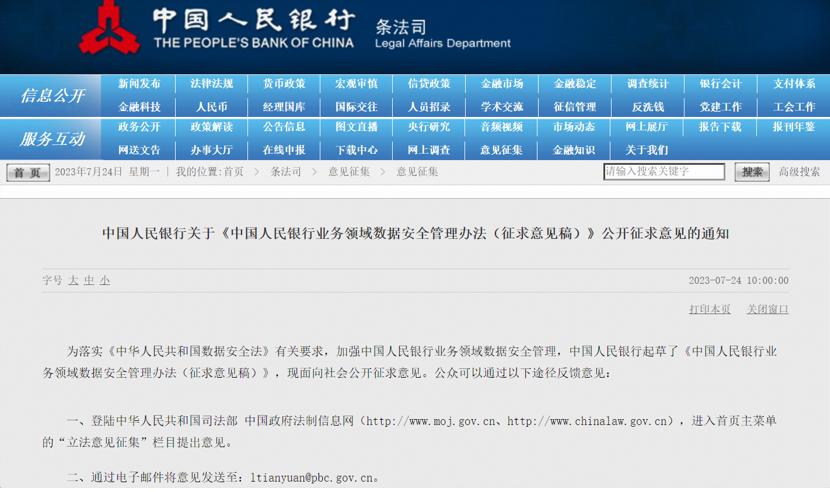Image resolution: width=830 pixels, height=492 pixels.
Task: Open the 新闻发布 menu item
Action: click(139, 84)
